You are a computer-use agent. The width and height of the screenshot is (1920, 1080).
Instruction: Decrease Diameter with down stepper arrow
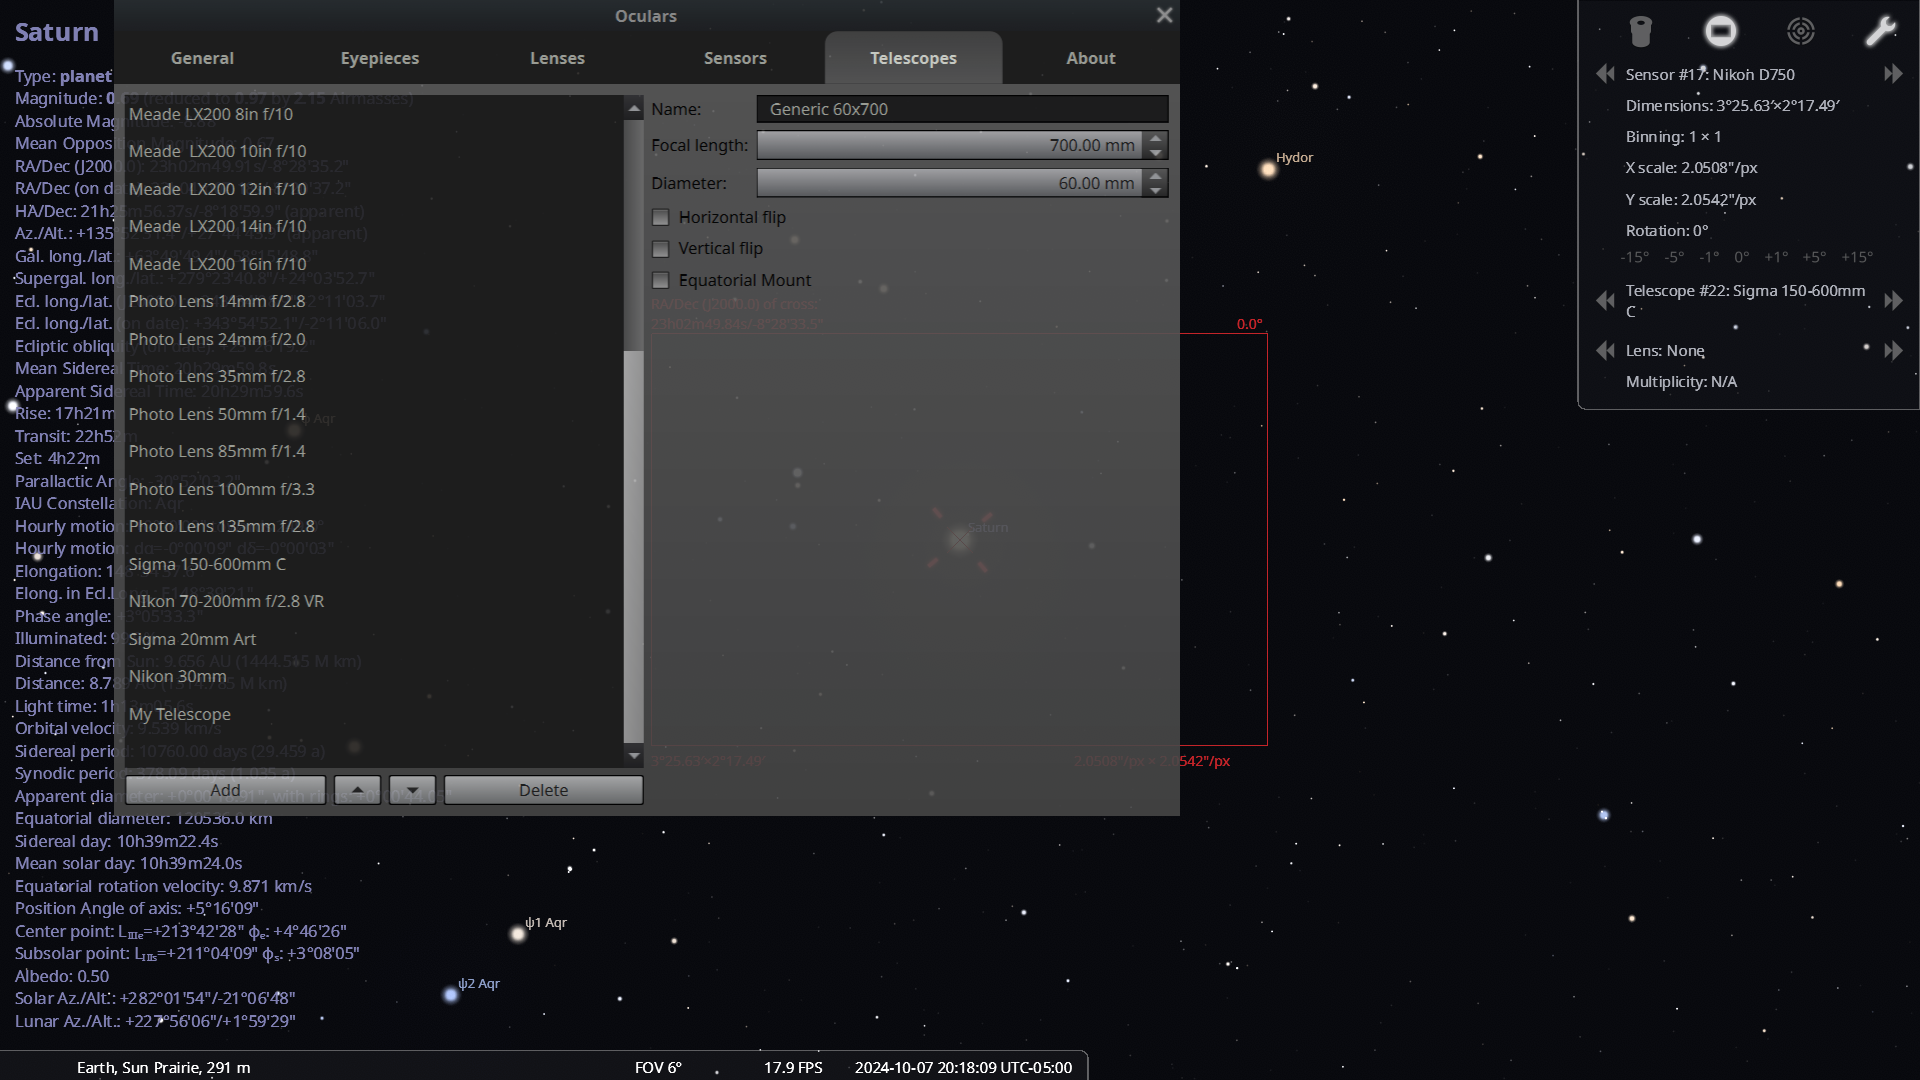coord(1156,190)
